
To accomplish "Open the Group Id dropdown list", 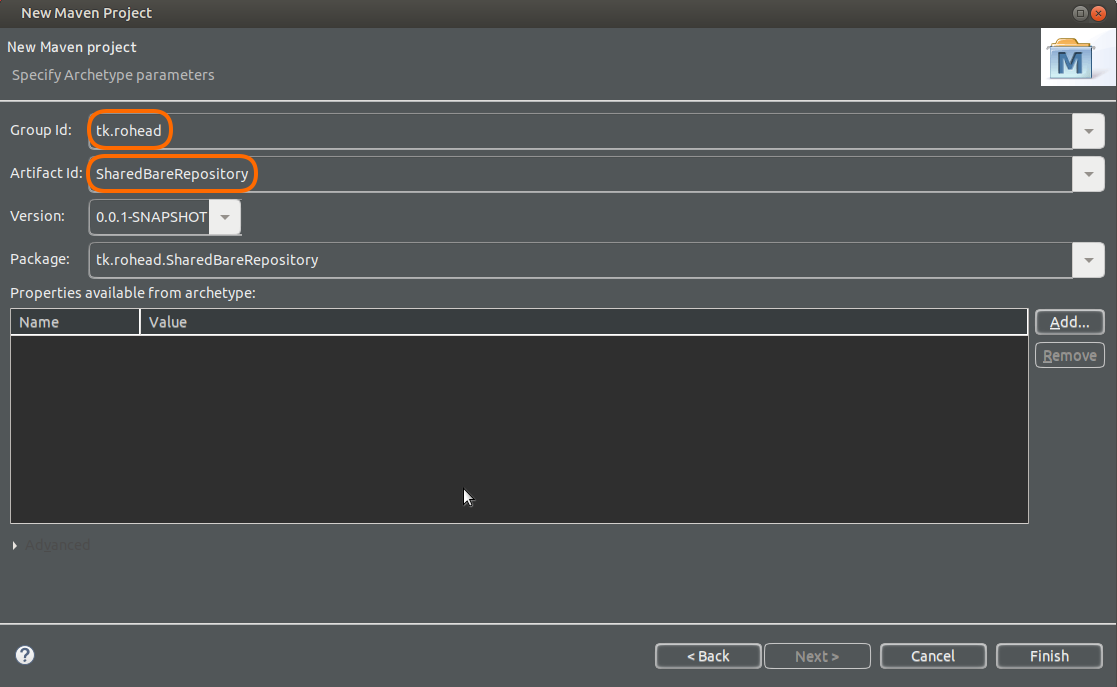I will pos(1088,131).
